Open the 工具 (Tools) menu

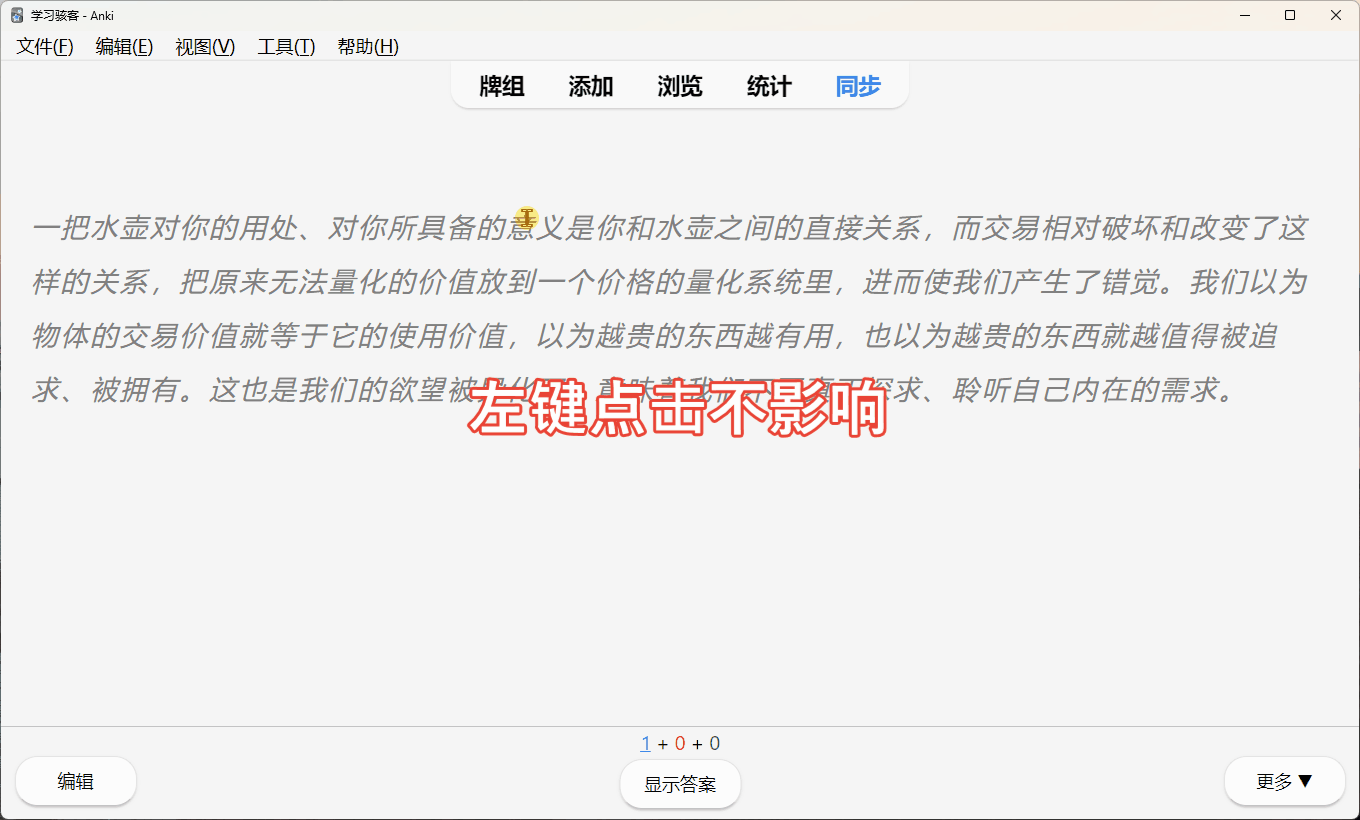tap(286, 46)
